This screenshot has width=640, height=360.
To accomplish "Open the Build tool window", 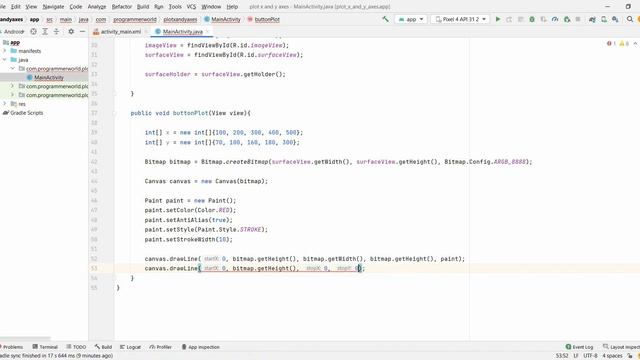I will tap(103, 347).
